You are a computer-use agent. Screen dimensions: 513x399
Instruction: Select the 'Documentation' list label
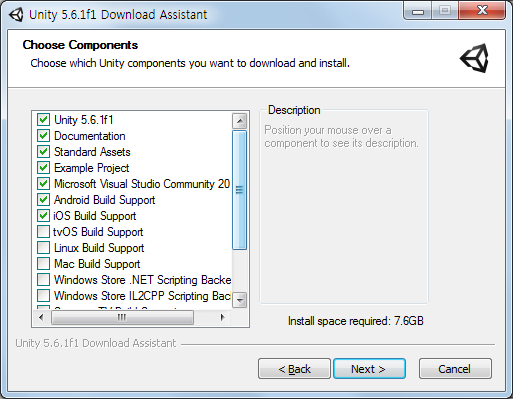[90, 136]
